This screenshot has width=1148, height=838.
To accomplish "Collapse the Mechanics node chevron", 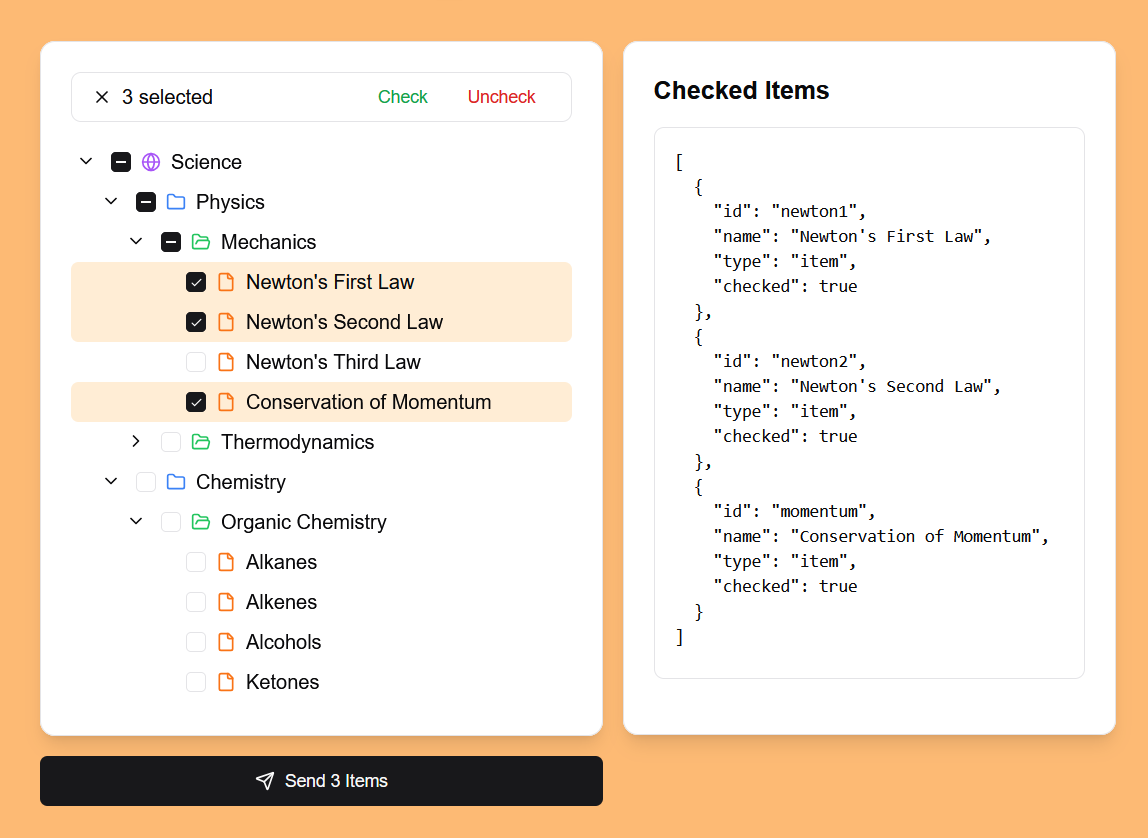I will (x=136, y=241).
